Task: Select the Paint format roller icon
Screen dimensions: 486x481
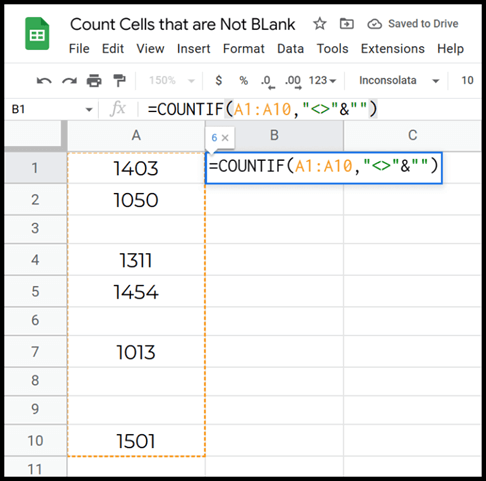Action: coord(119,81)
